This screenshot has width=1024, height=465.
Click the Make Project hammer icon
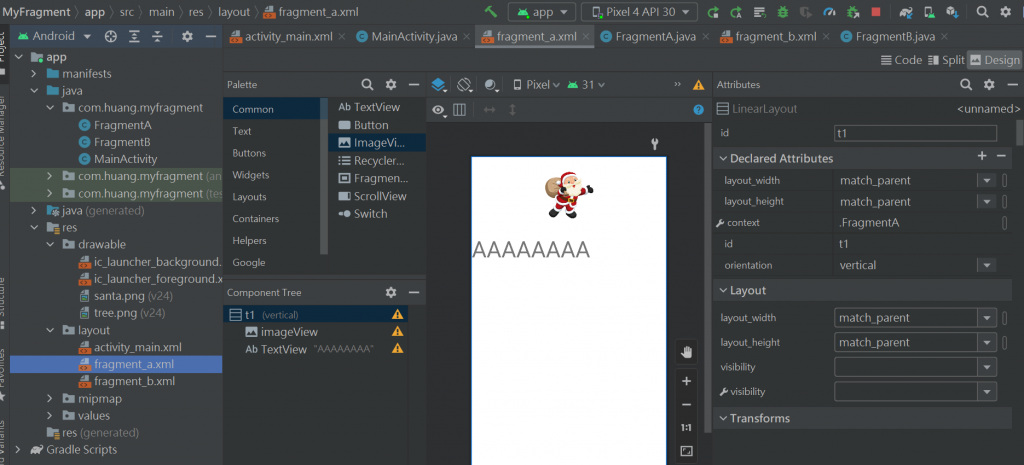click(x=490, y=12)
